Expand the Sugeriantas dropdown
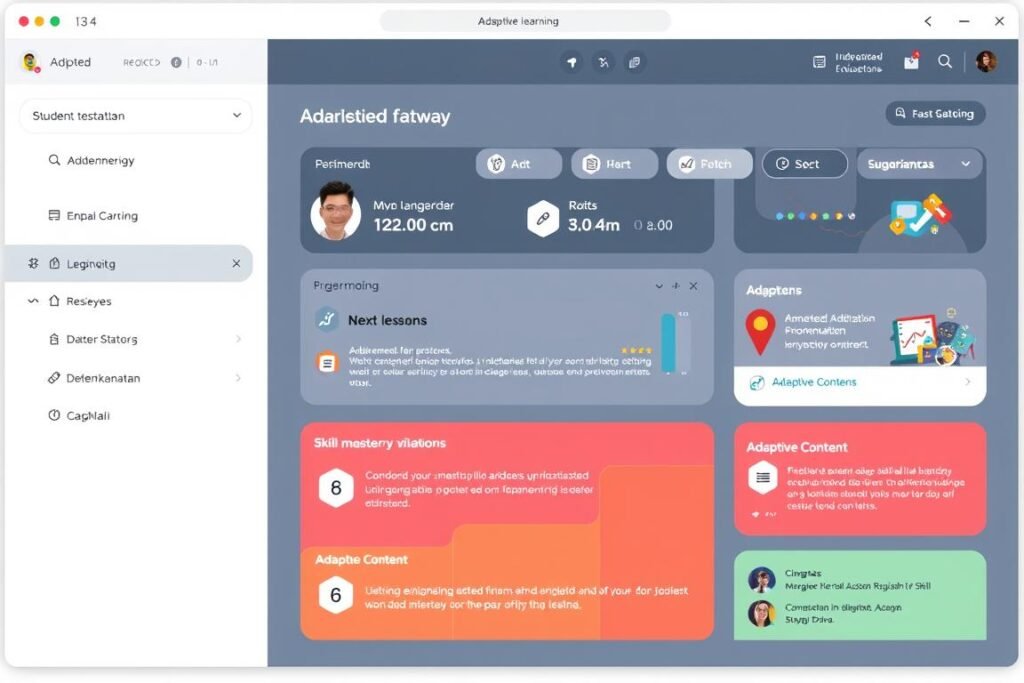This screenshot has height=683, width=1024. pos(919,164)
